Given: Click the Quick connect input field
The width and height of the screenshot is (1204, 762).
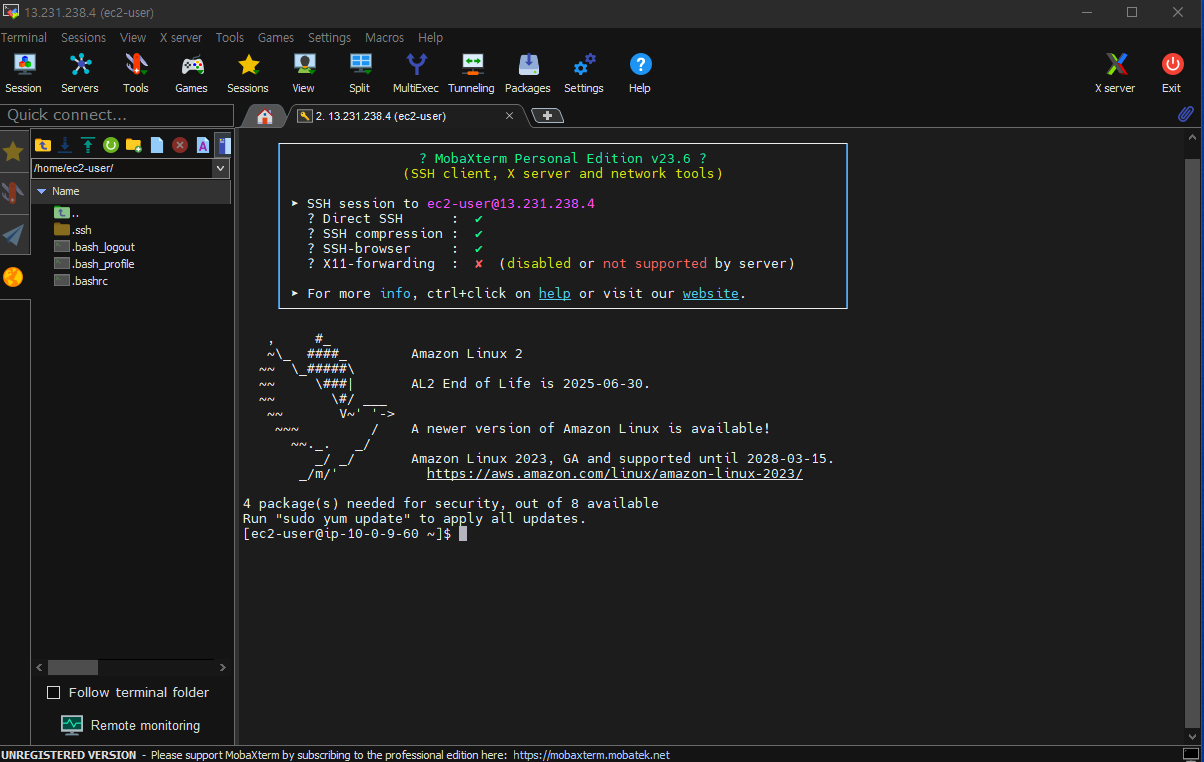Looking at the screenshot, I should tap(116, 114).
